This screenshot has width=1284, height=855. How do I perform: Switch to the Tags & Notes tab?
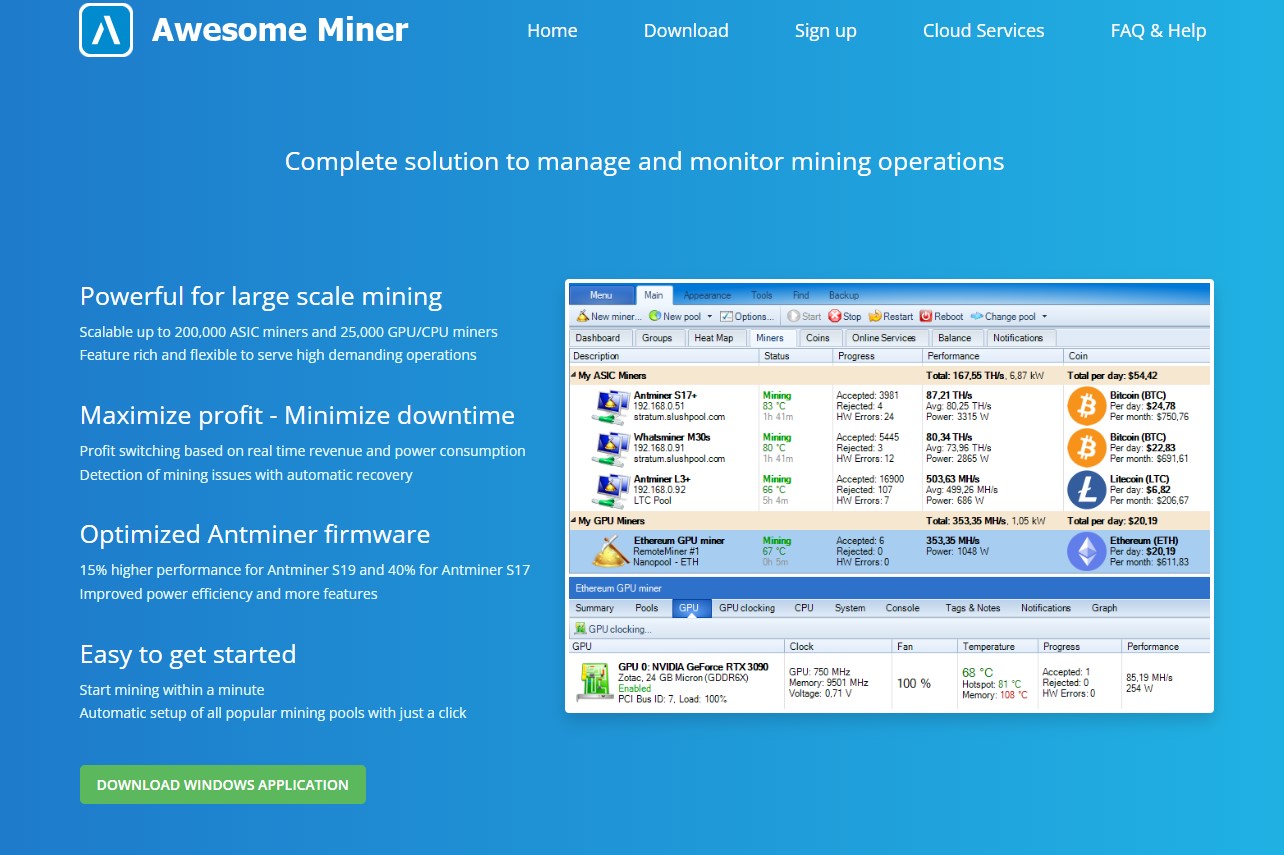coord(973,608)
